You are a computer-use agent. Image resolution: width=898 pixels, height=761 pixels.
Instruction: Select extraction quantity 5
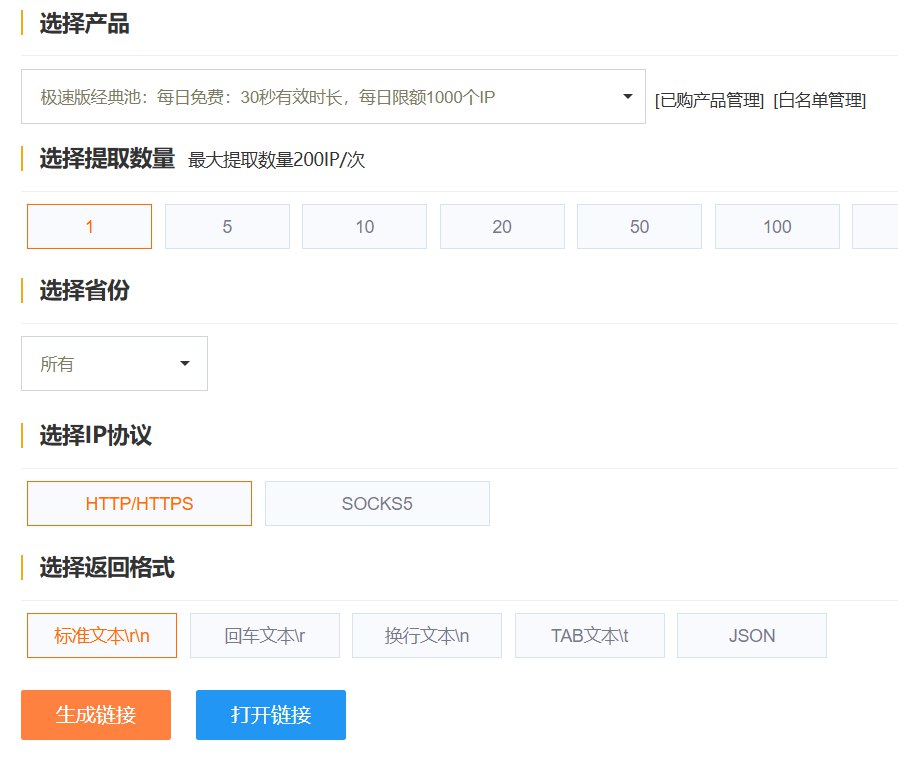coord(227,227)
